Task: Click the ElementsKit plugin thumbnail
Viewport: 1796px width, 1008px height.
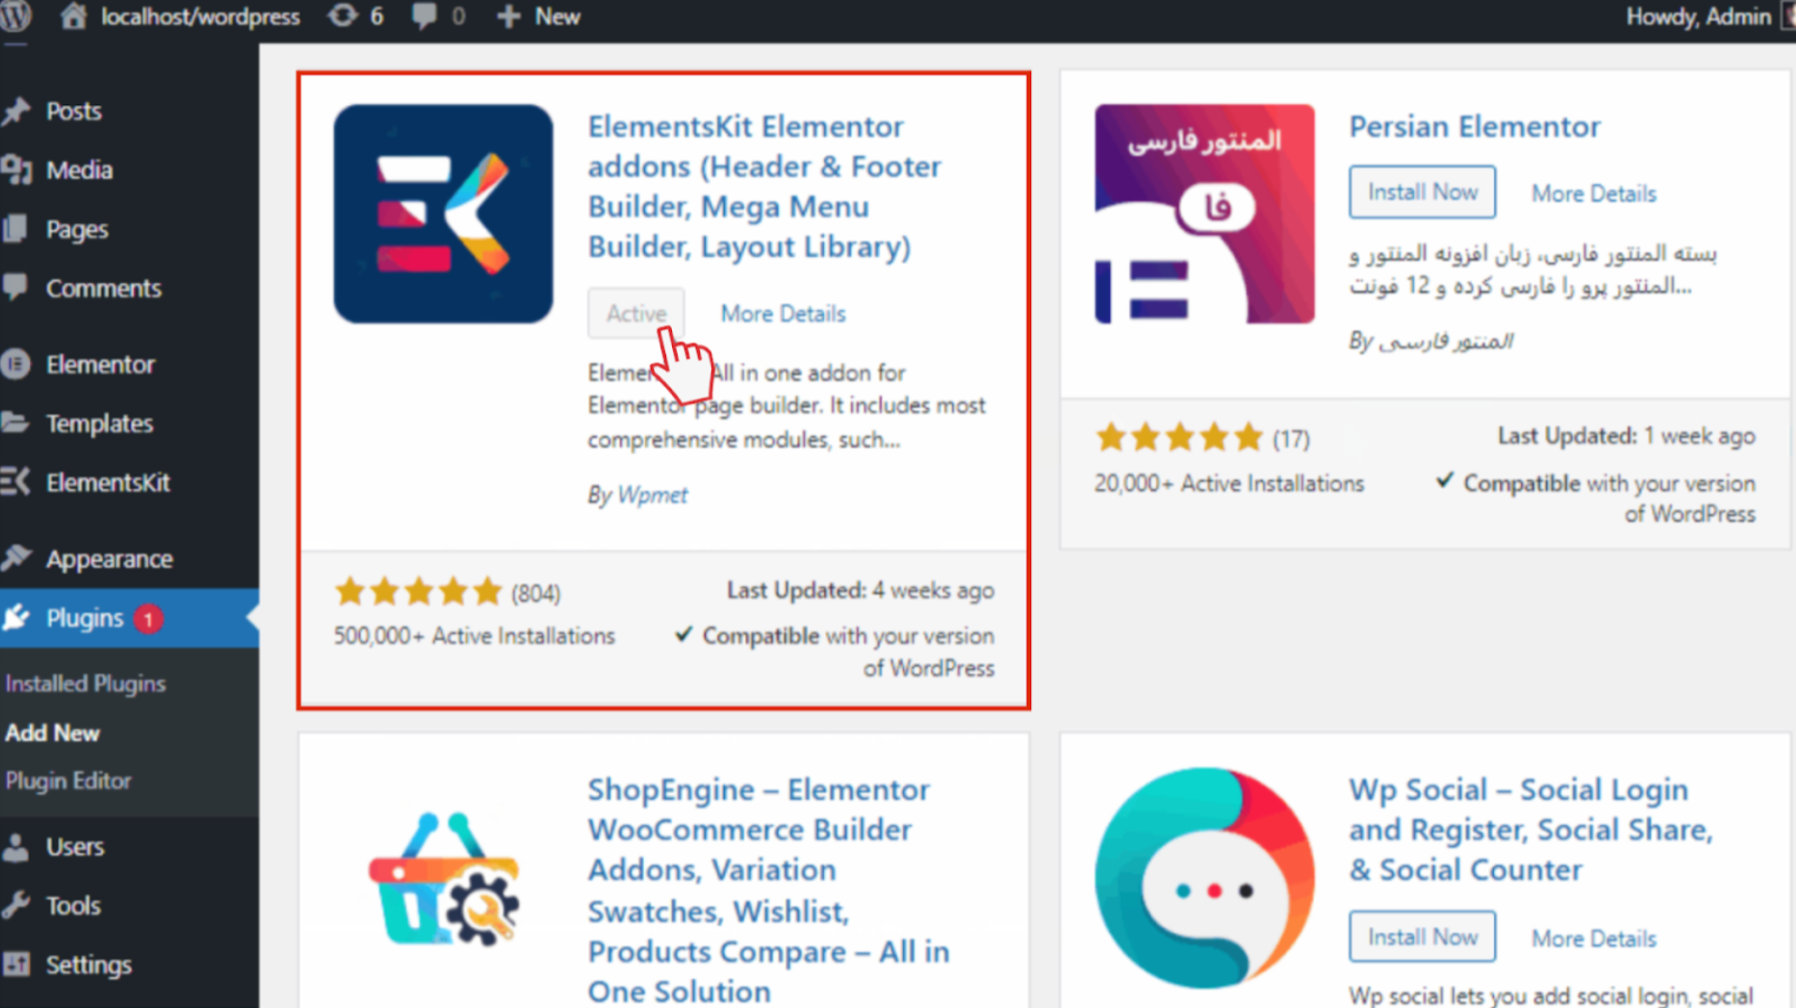Action: click(x=443, y=214)
